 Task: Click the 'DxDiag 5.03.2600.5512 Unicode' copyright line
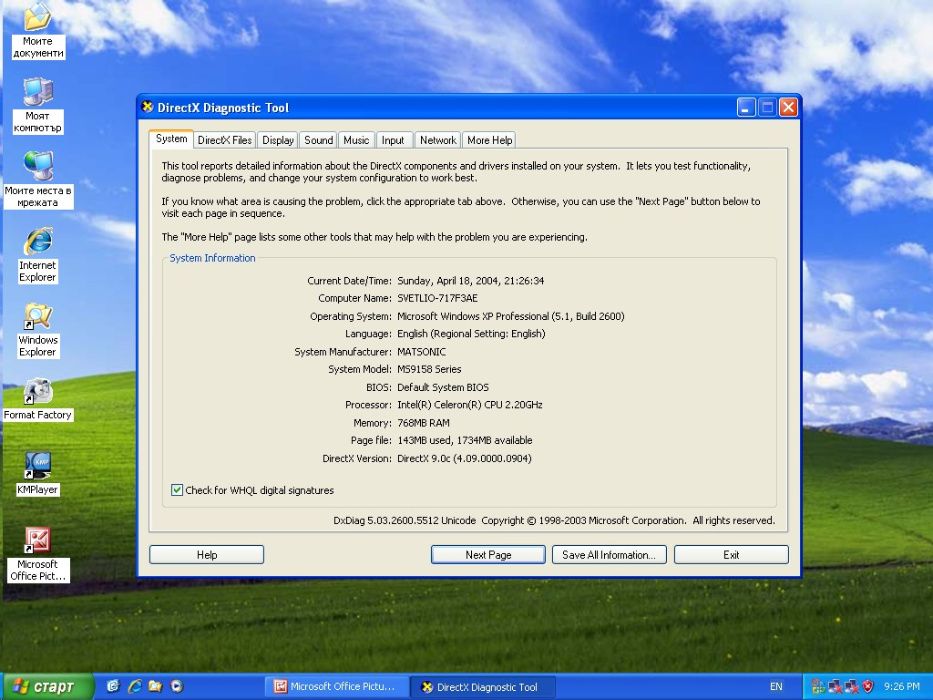[x=554, y=520]
